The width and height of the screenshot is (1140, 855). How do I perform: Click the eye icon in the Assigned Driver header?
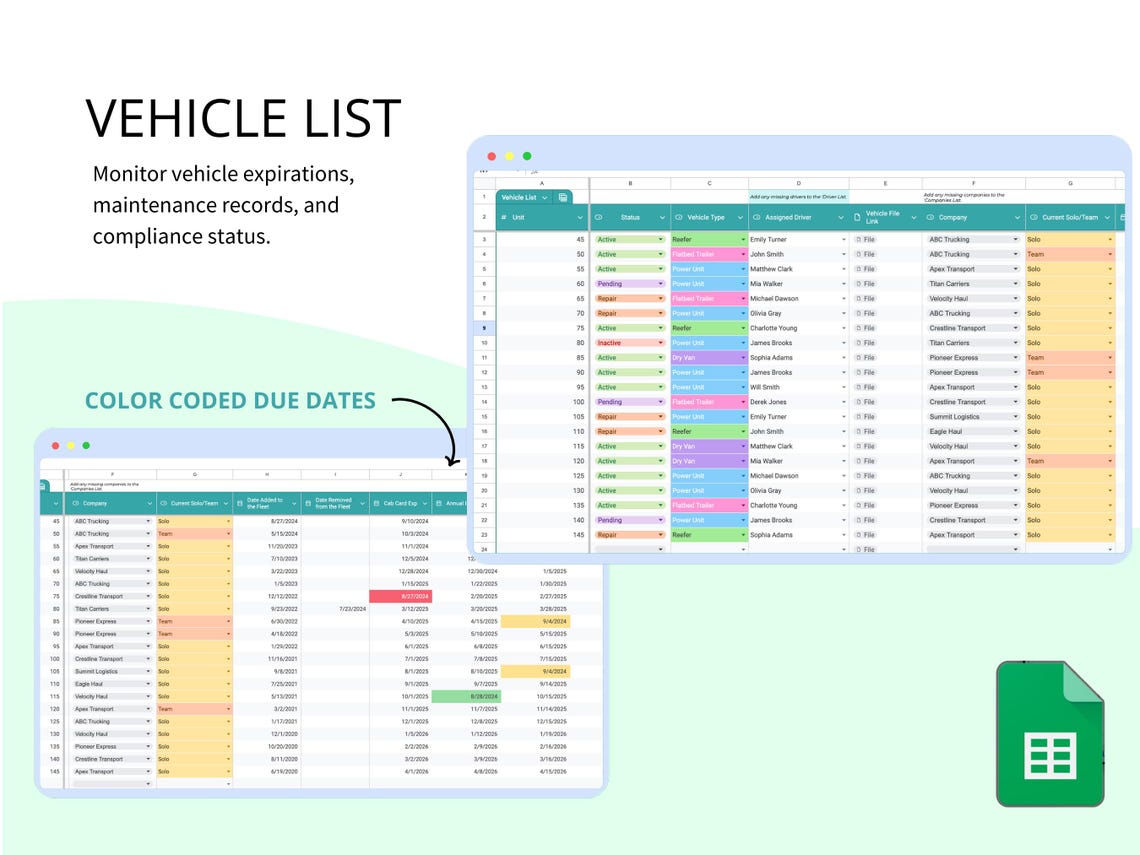click(x=756, y=217)
